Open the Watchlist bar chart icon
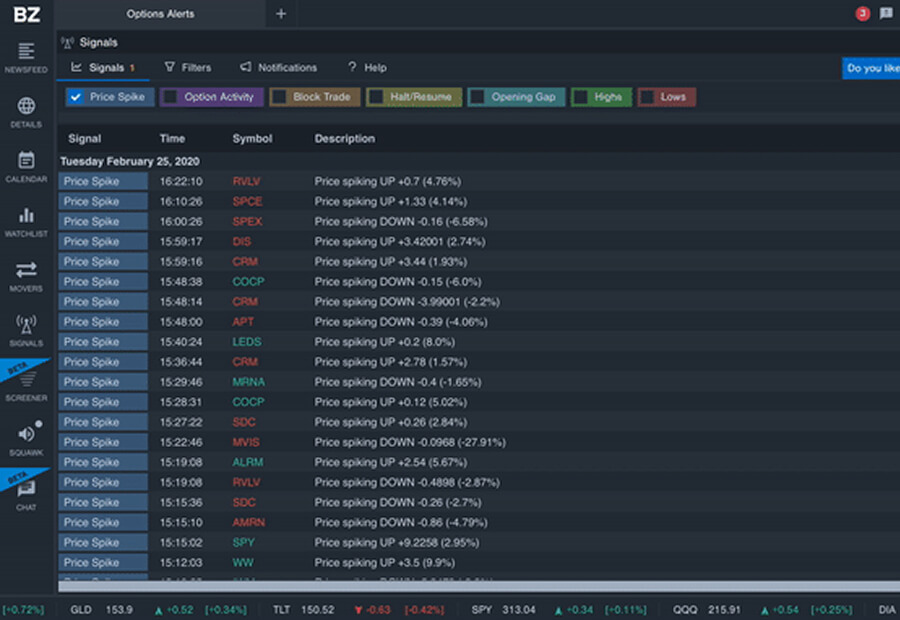The width and height of the screenshot is (900, 620). (x=26, y=216)
